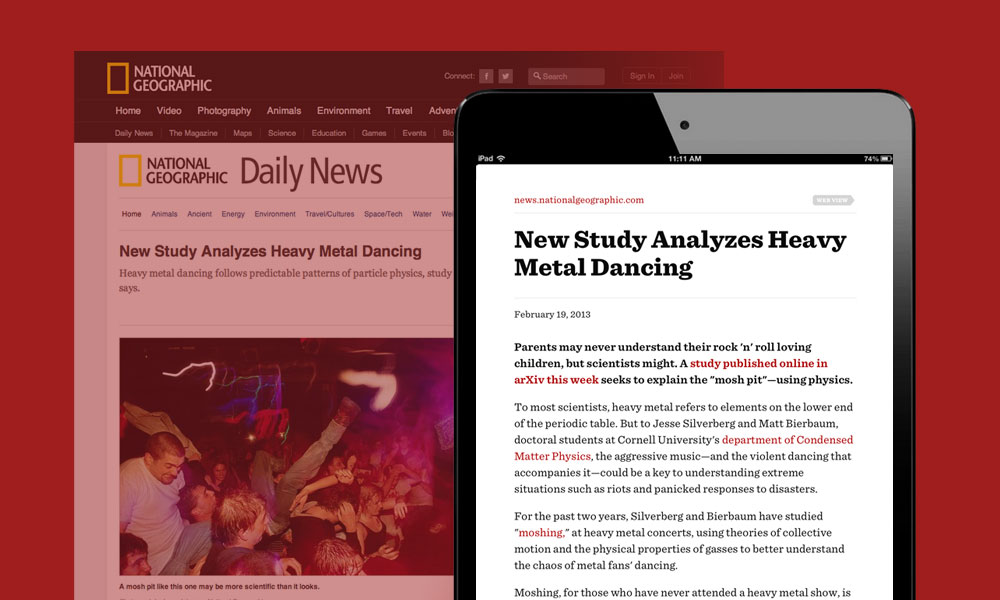Open Animals in the main top navigation

(x=284, y=110)
